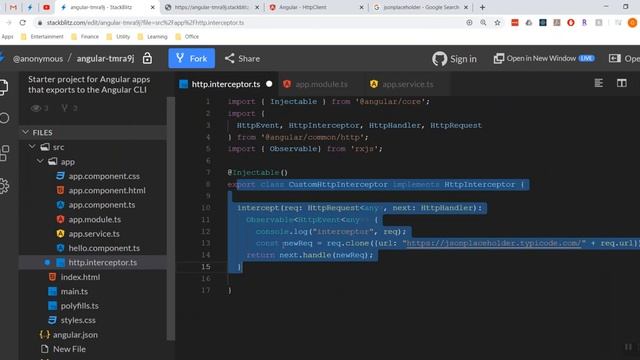Click line number 15 in the editor
The width and height of the screenshot is (640, 360).
pos(206,267)
